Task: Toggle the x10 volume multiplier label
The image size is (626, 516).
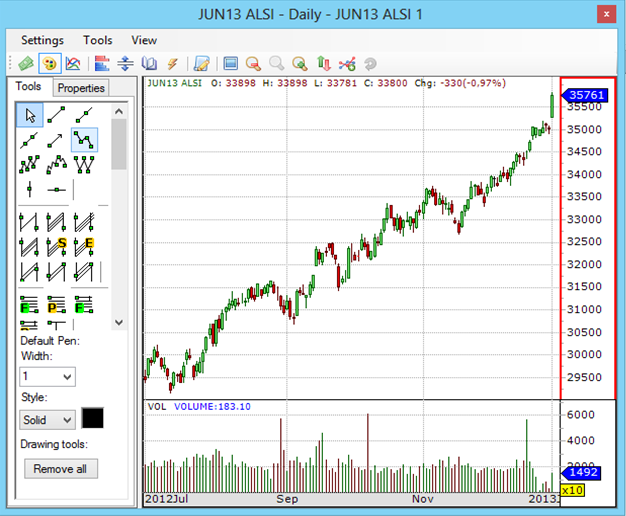Action: coord(572,491)
